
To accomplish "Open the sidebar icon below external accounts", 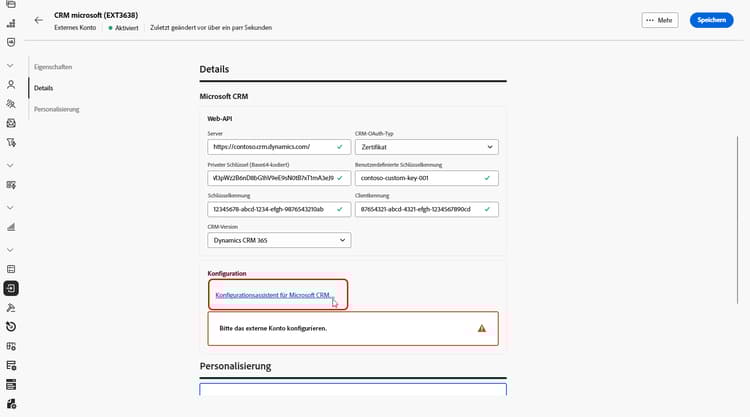I will [x=11, y=307].
